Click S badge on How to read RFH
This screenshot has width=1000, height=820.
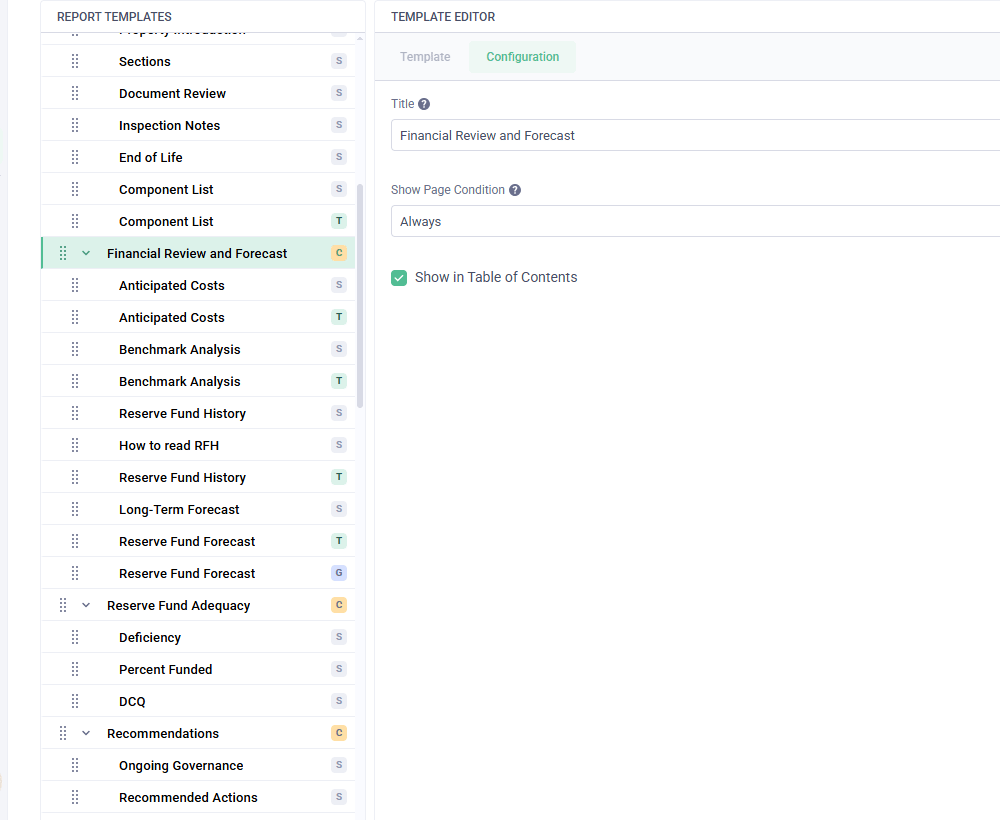[339, 445]
